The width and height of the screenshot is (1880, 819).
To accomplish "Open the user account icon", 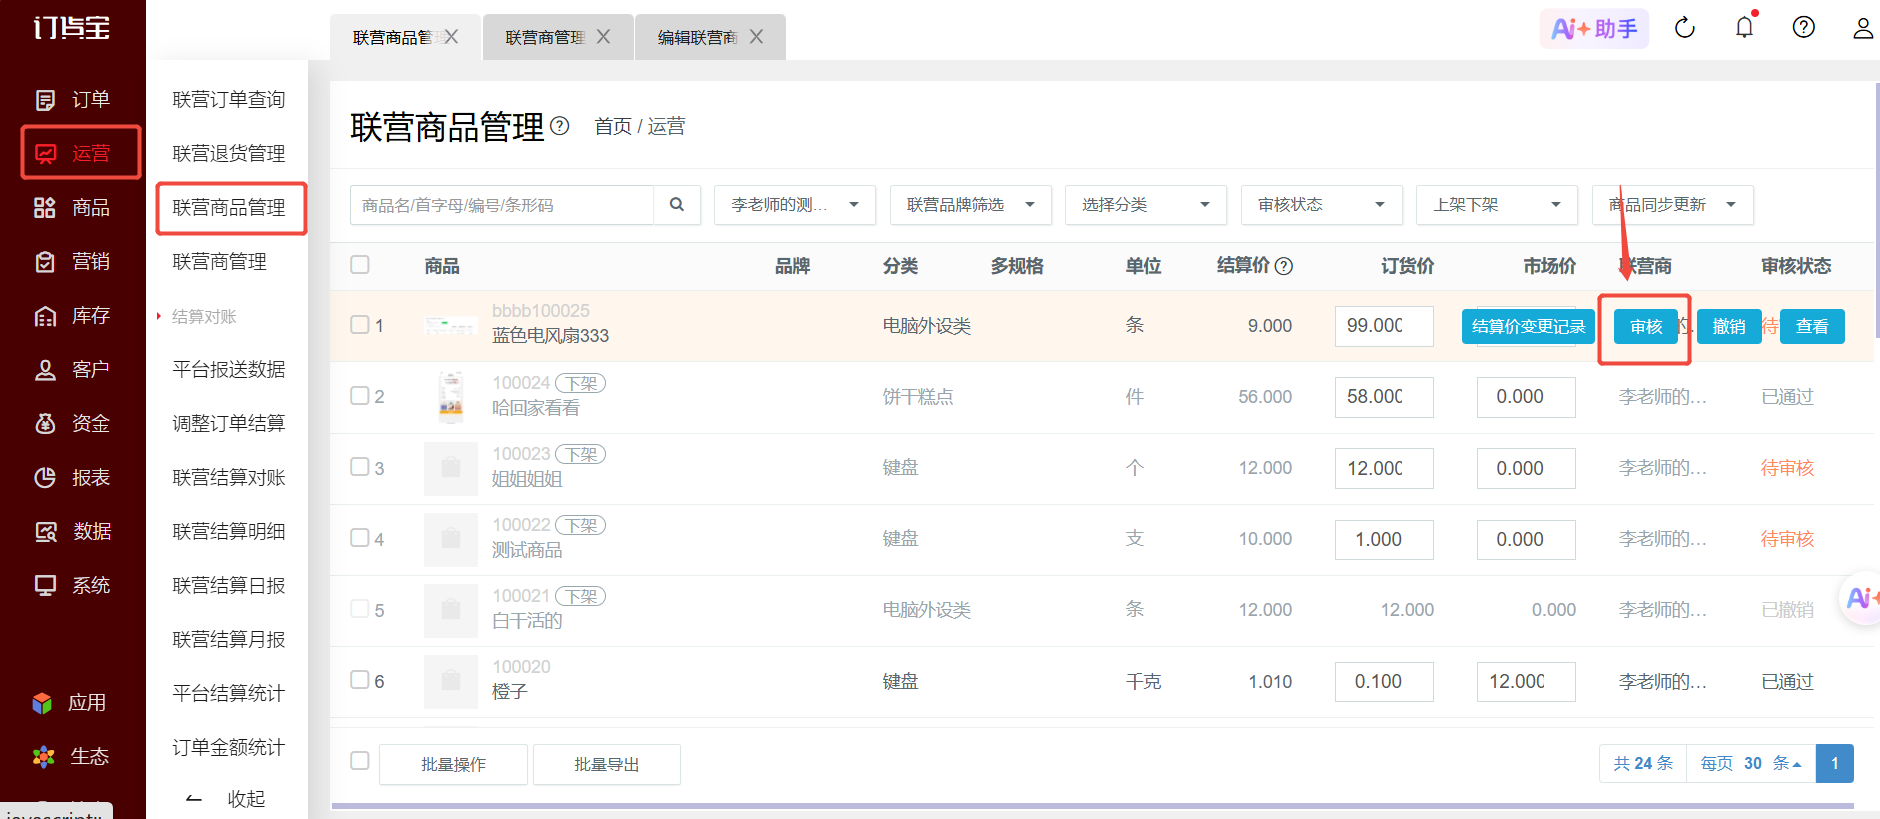I will tap(1863, 28).
